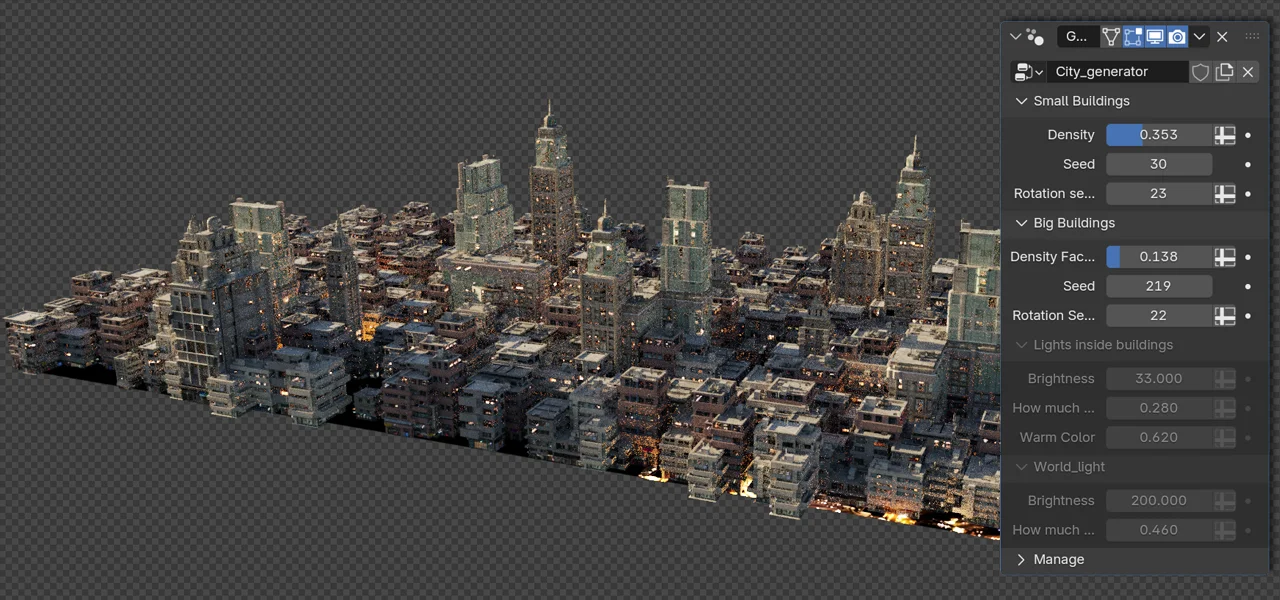The width and height of the screenshot is (1280, 600).
Task: Toggle render visibility with the camera icon
Action: (x=1177, y=36)
